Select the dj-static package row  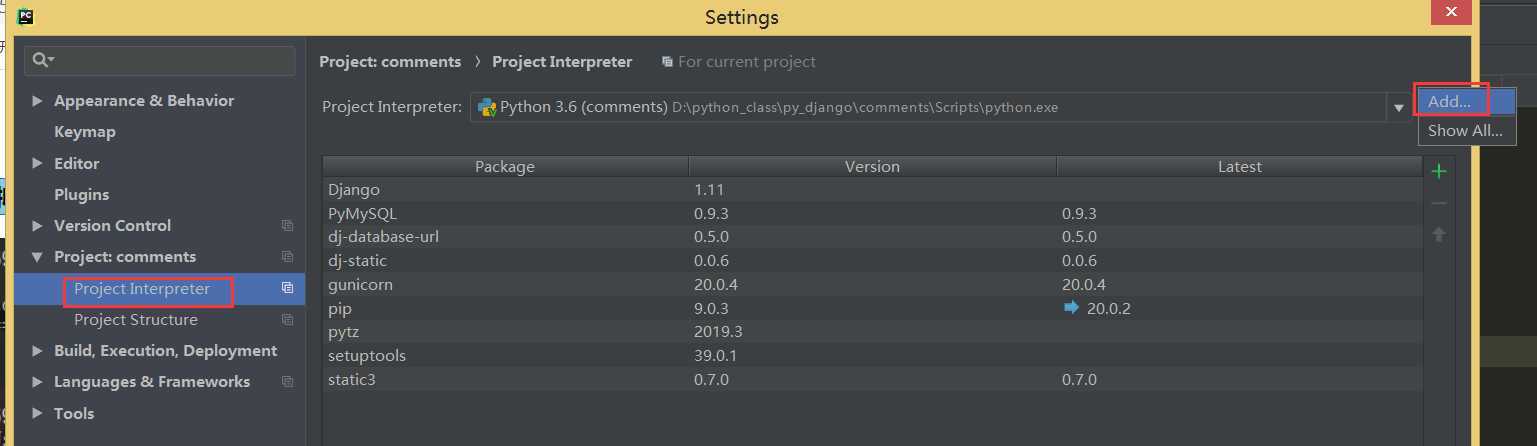873,261
